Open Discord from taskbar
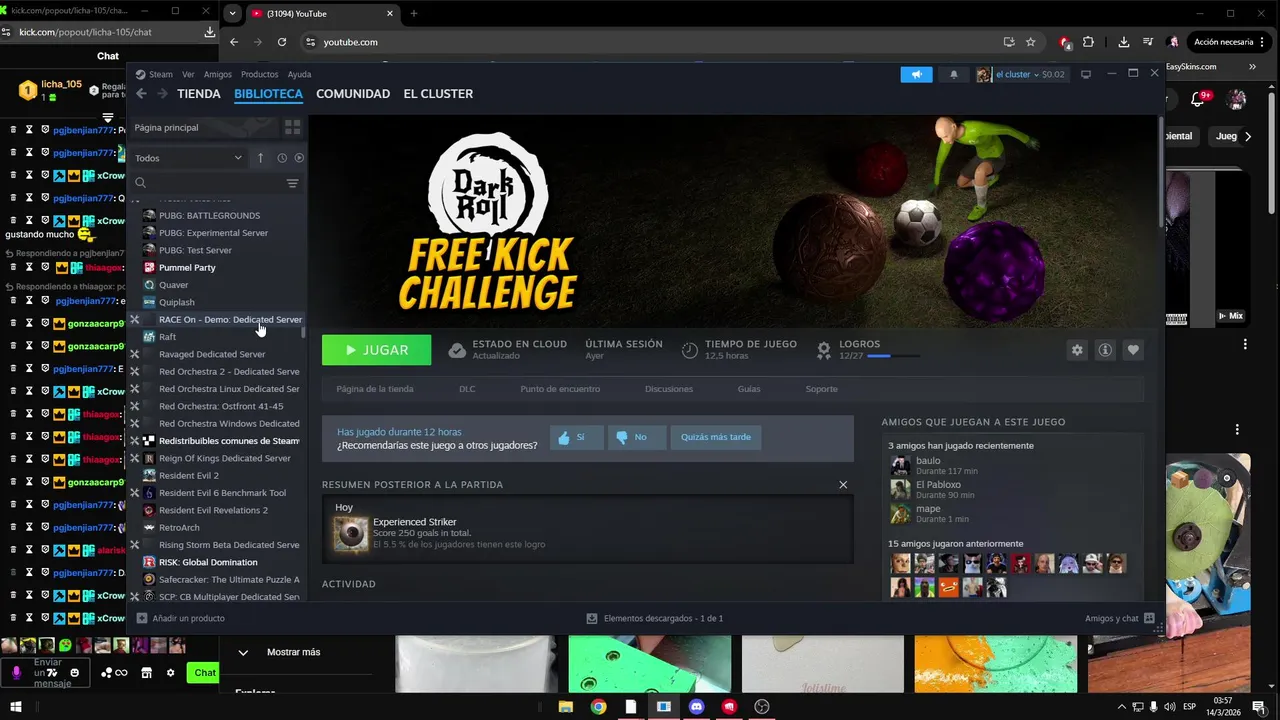1280x720 pixels. coord(697,706)
